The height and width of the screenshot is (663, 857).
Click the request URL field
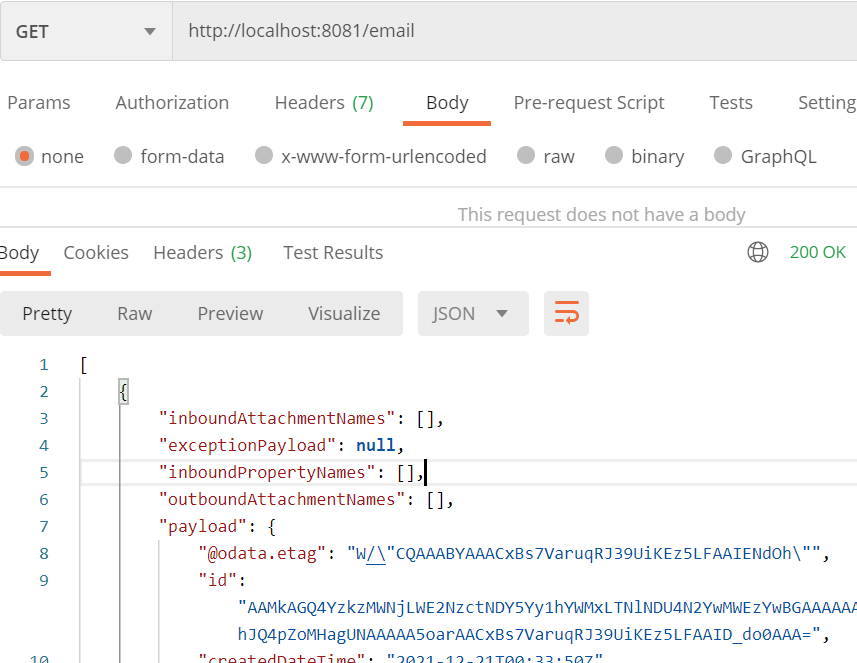pos(500,31)
